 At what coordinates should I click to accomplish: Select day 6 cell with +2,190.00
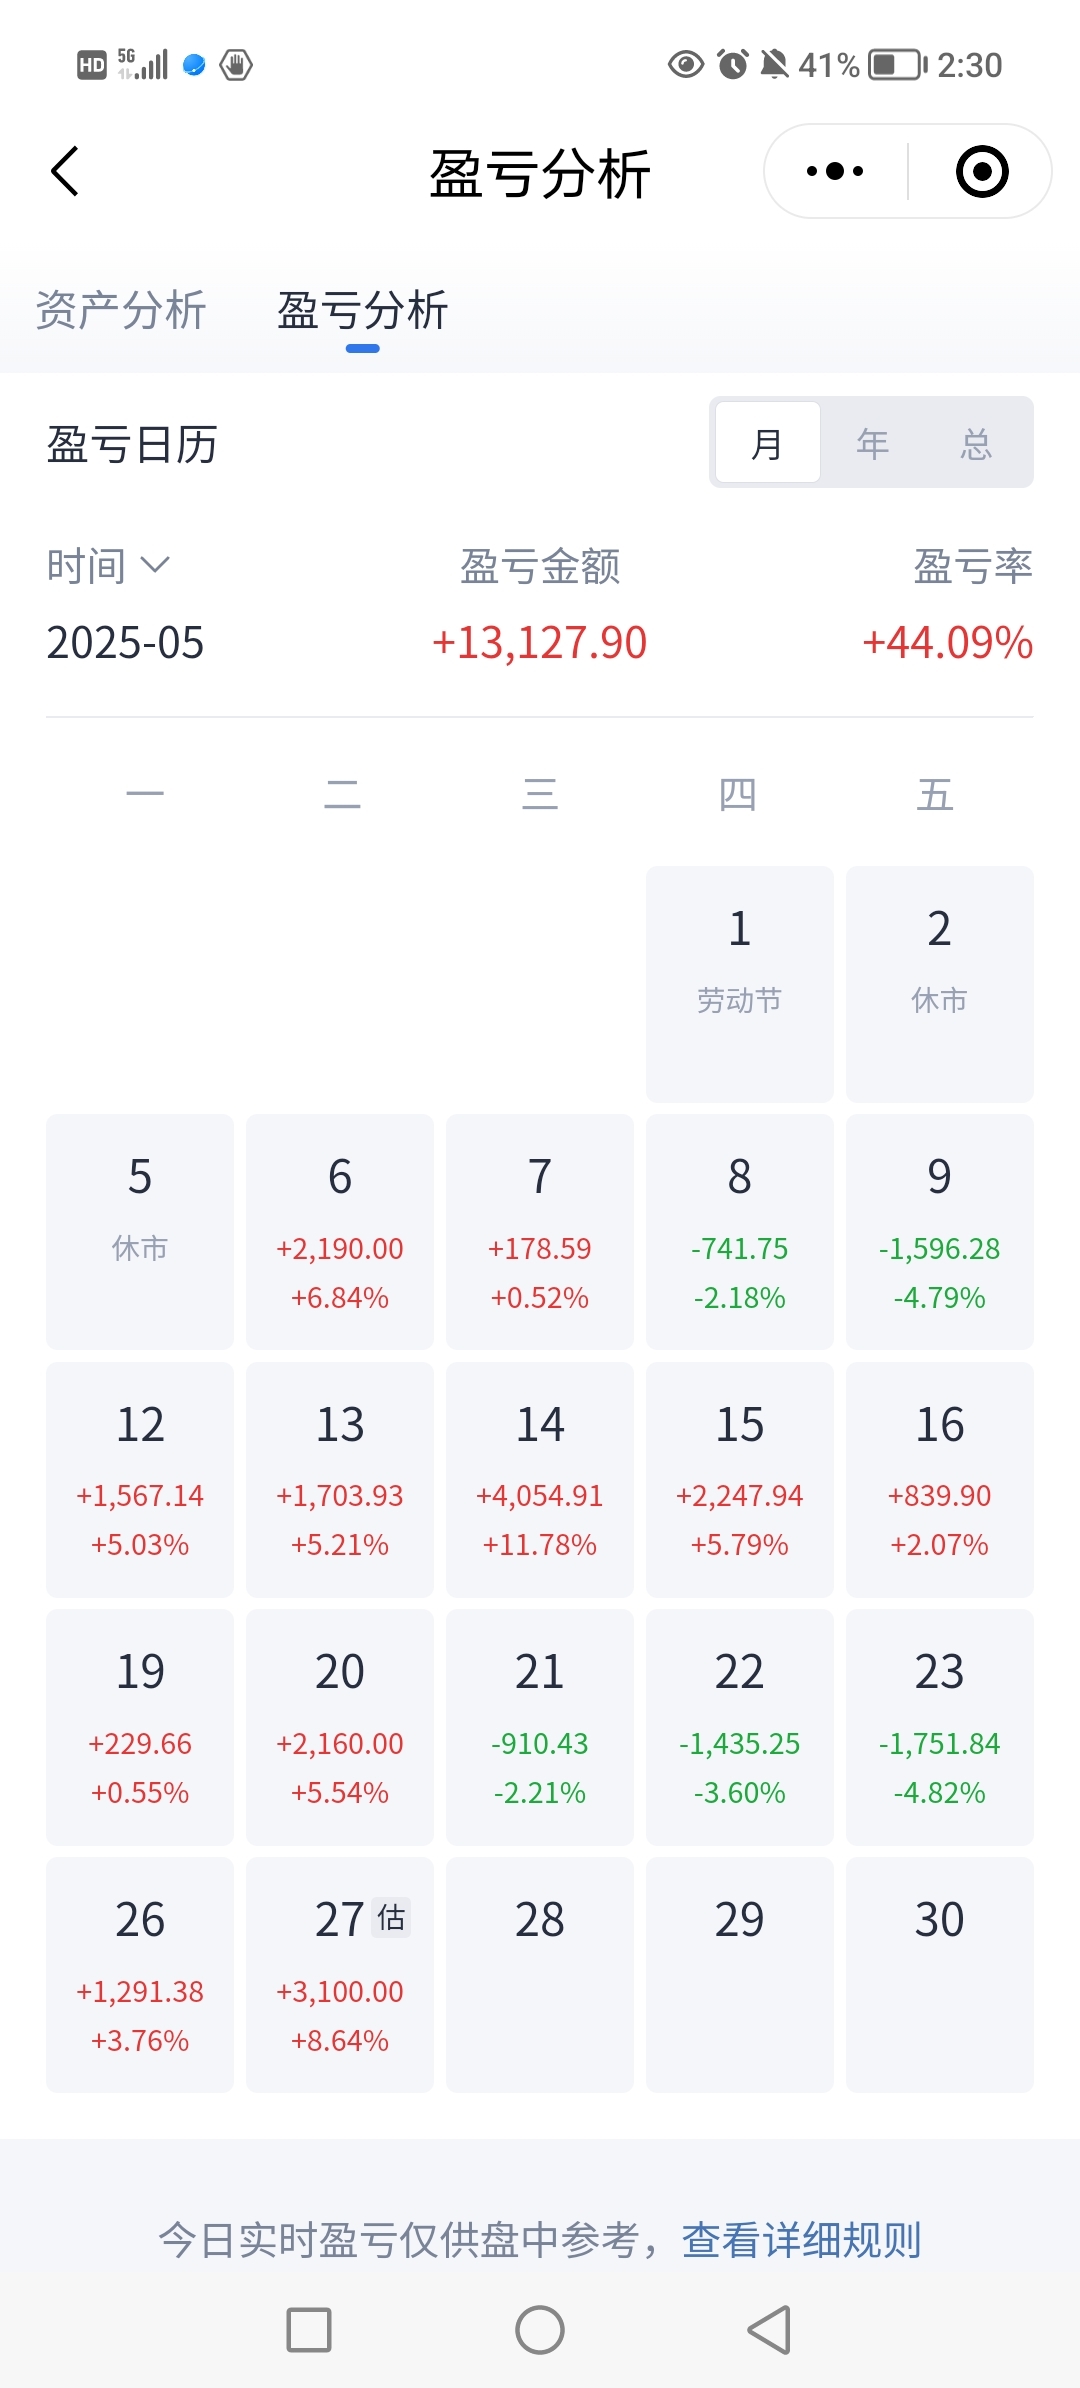pyautogui.click(x=340, y=1232)
